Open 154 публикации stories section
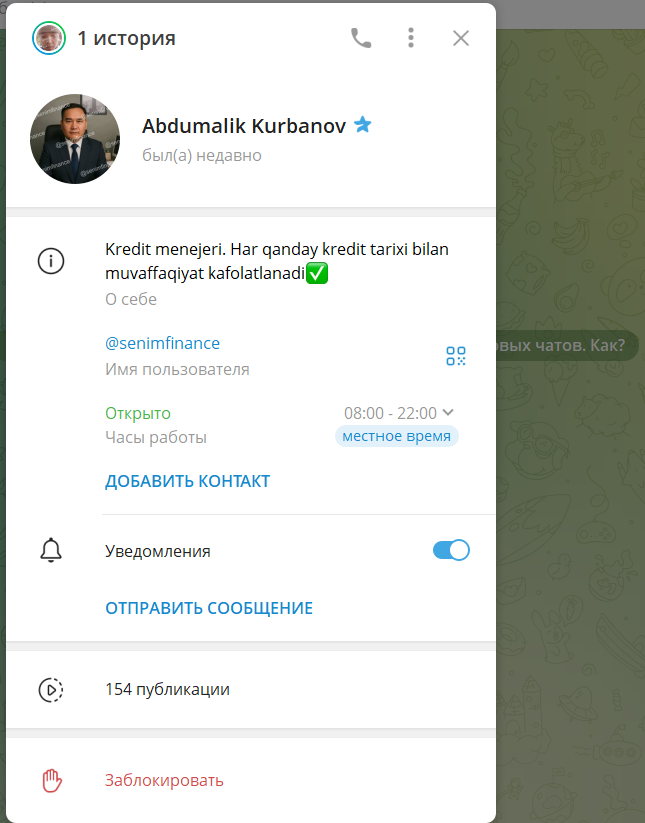The width and height of the screenshot is (645, 823). [251, 689]
